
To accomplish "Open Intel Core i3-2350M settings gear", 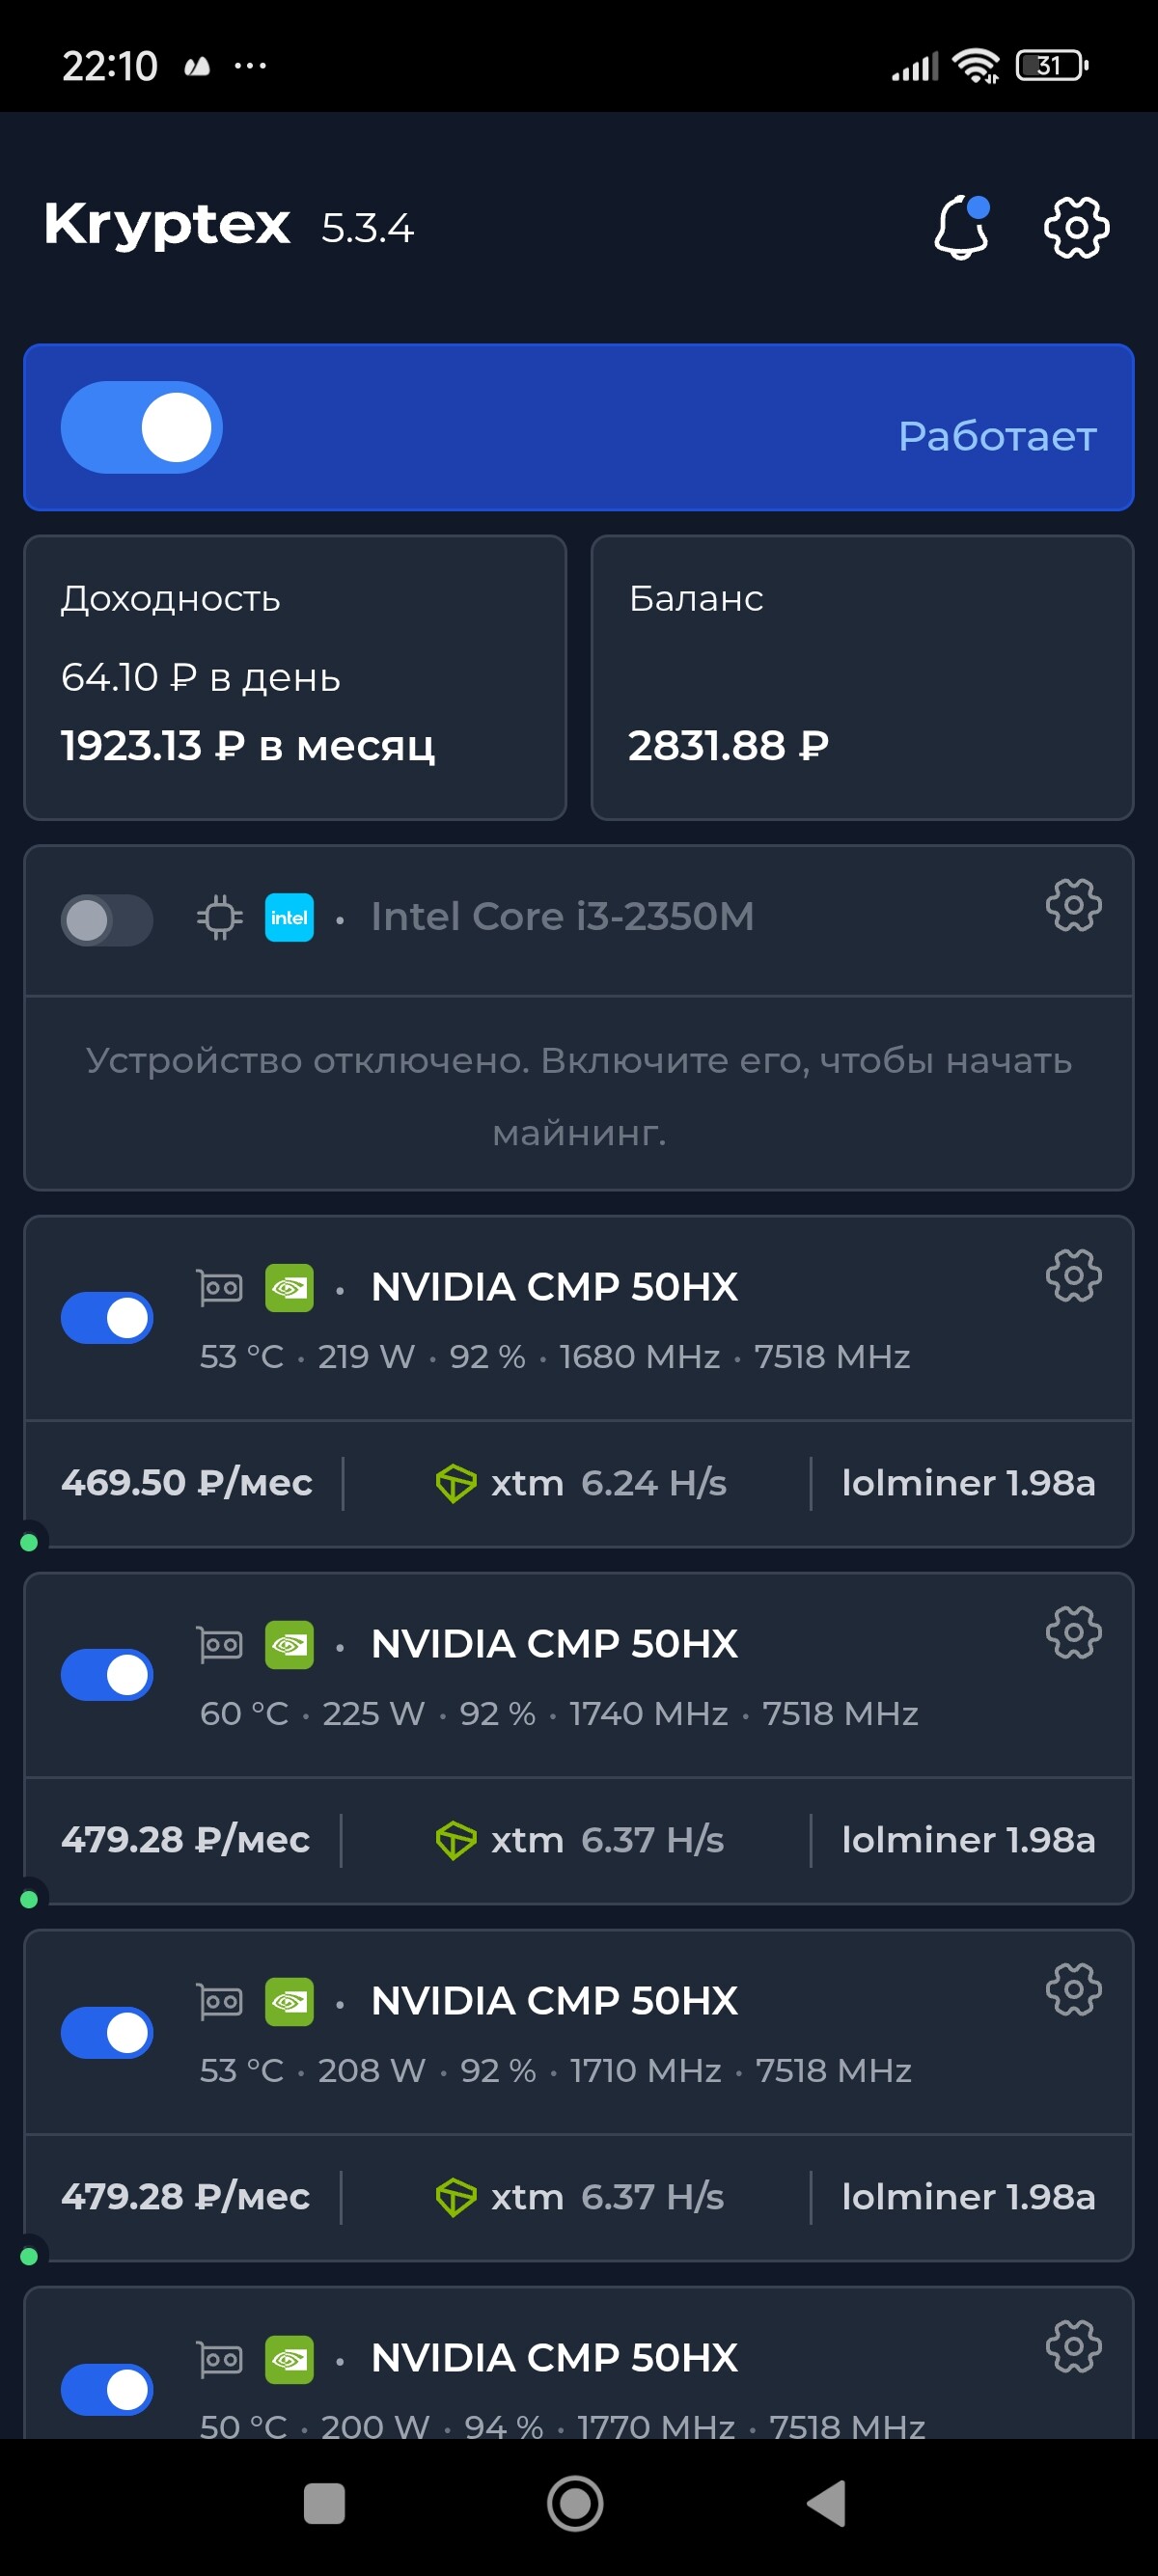I will point(1073,905).
